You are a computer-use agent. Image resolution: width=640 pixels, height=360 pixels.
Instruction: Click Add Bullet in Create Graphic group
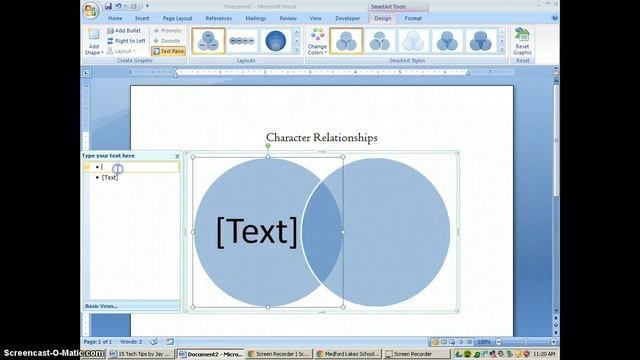[x=124, y=31]
